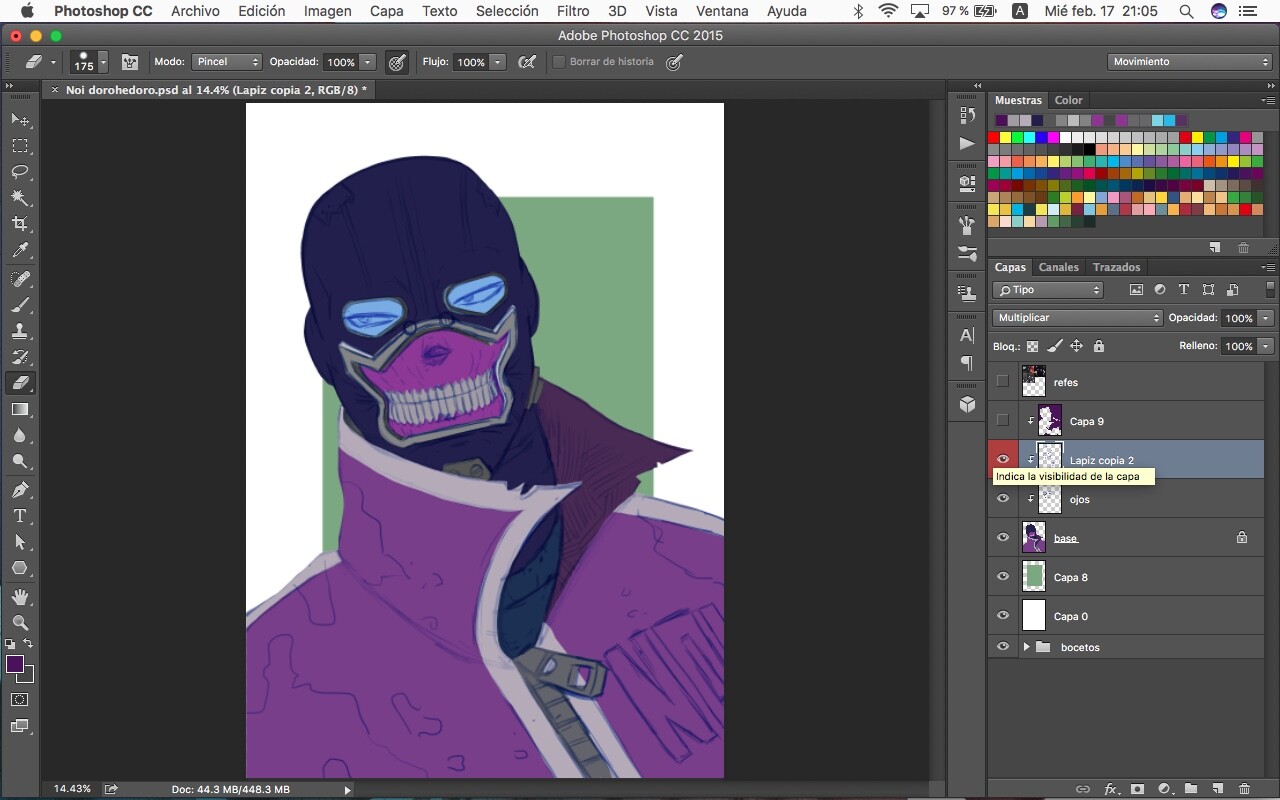Select the Clone Stamp tool
Viewport: 1280px width, 800px height.
click(20, 330)
